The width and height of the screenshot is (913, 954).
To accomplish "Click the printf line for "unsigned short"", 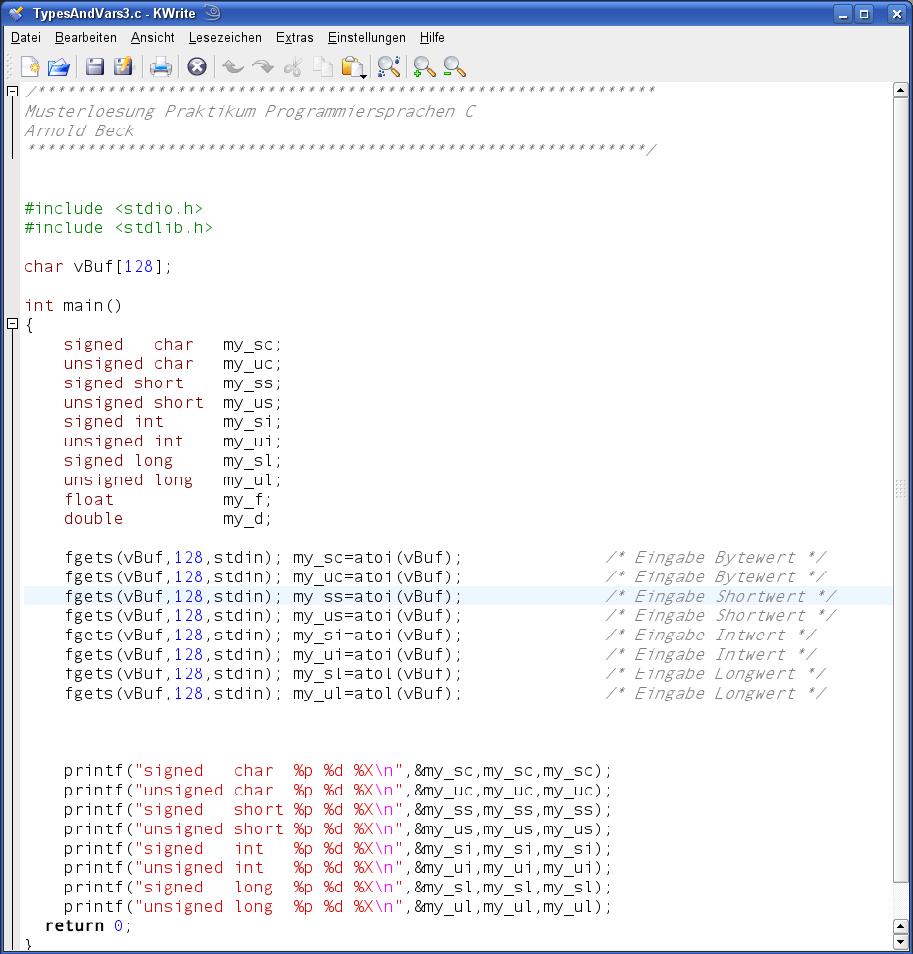I will 338,830.
